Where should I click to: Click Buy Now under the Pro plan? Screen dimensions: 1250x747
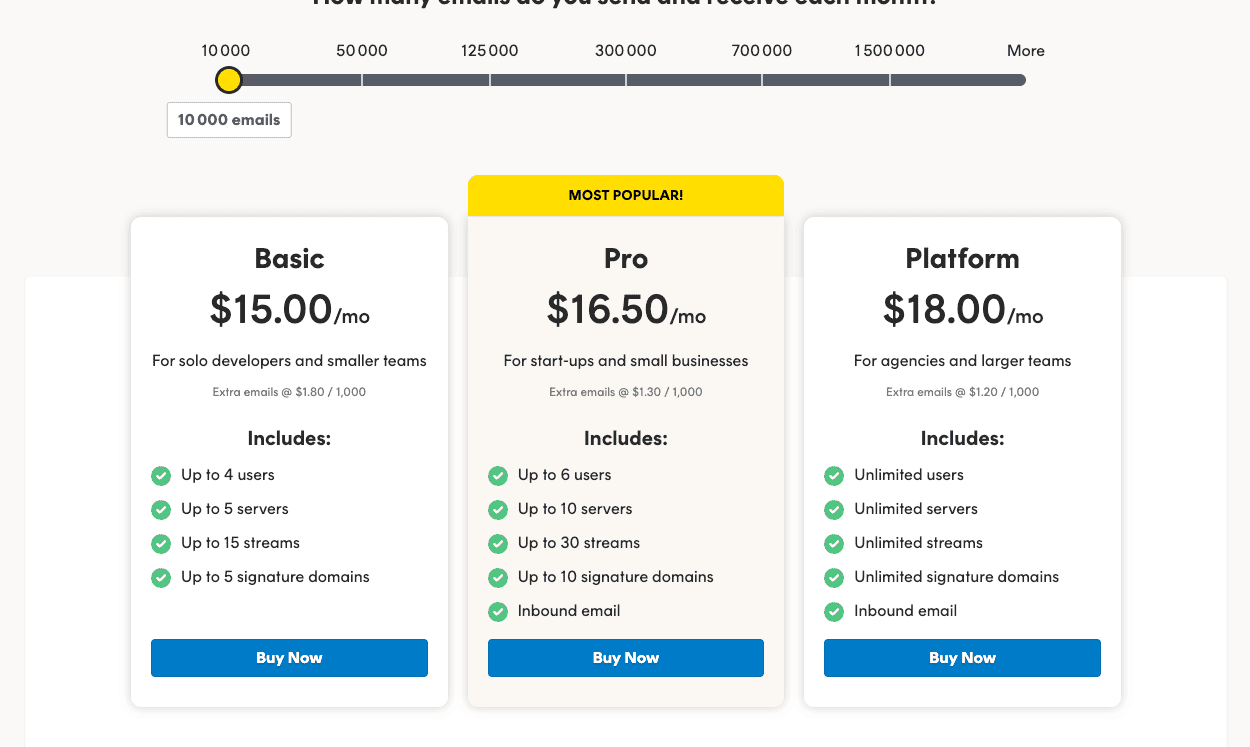[625, 658]
